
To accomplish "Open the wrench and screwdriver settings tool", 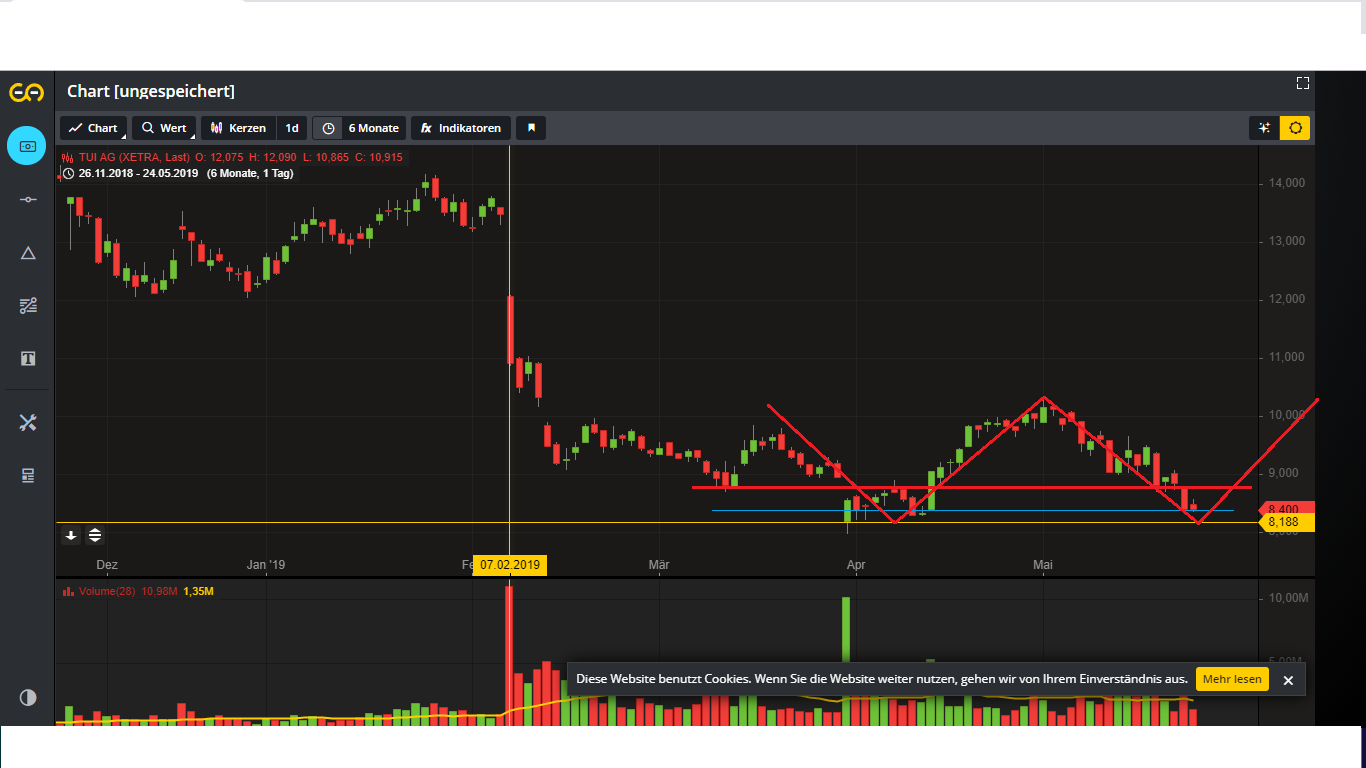I will [x=28, y=422].
